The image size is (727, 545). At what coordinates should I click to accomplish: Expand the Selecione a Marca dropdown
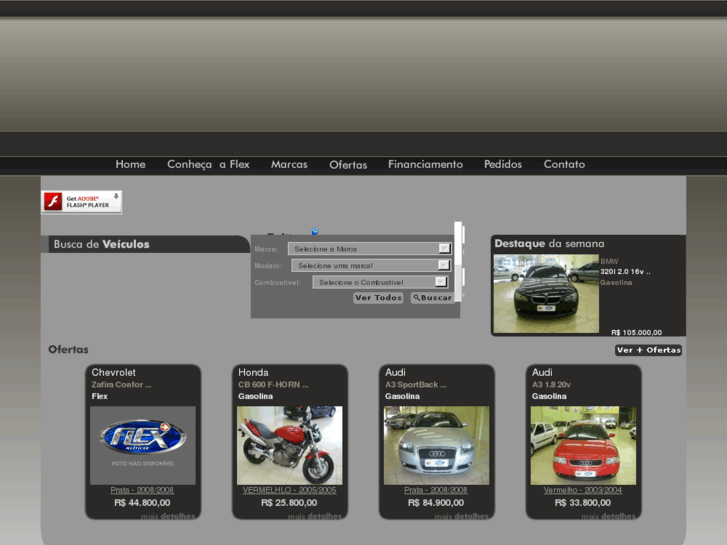point(370,249)
